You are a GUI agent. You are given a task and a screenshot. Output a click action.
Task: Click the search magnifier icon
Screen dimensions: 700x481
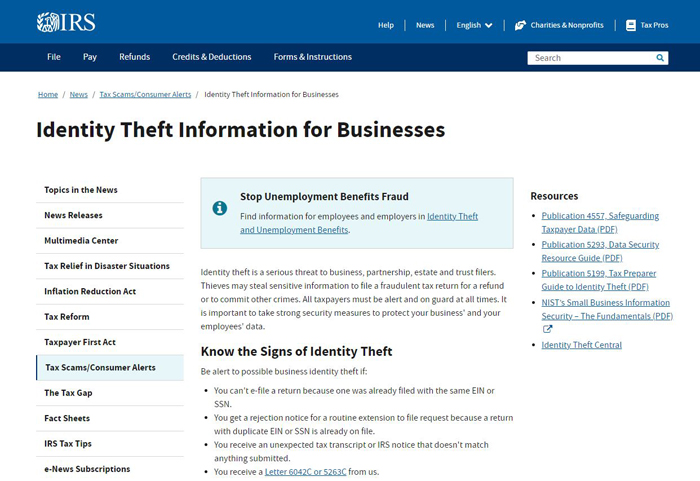660,58
